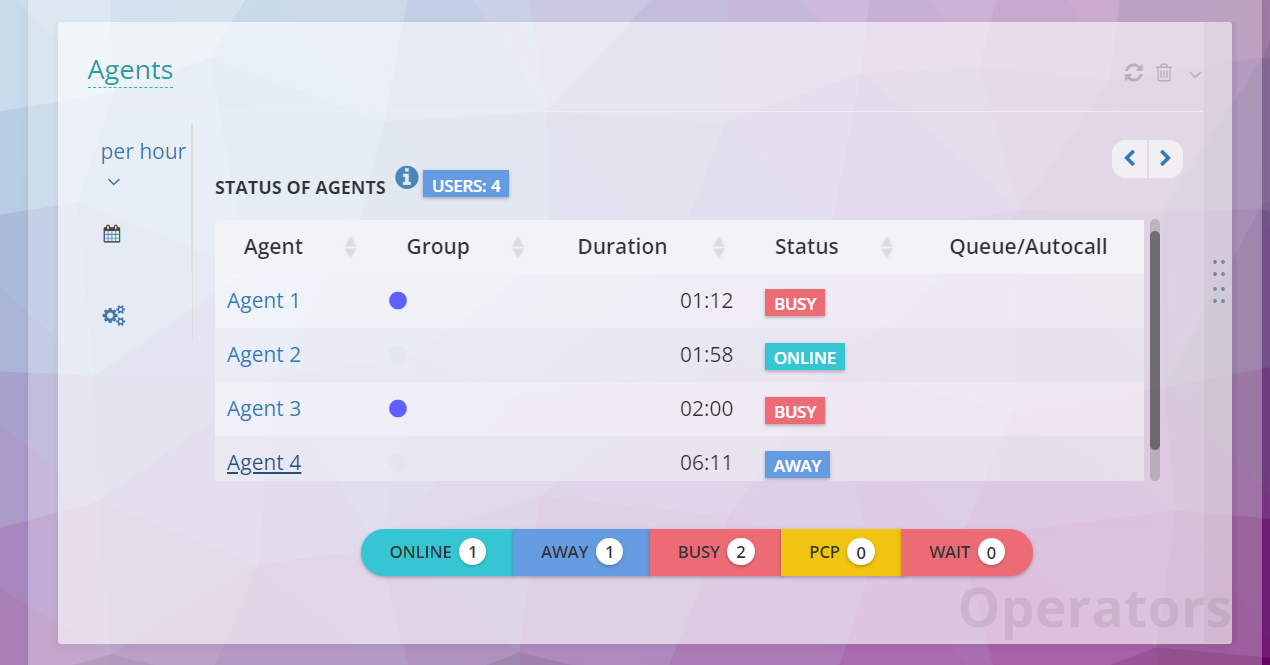Sort table by Duration column
This screenshot has width=1270, height=665.
(x=622, y=247)
